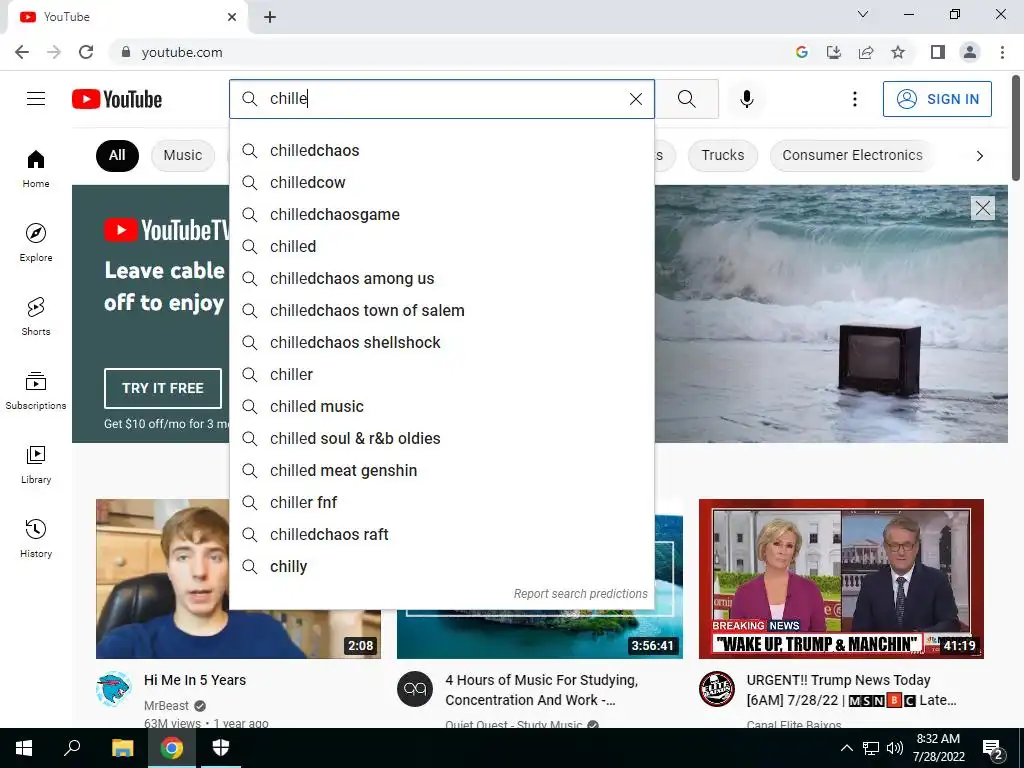Click 'Hi Me In 5 Years' title
The height and width of the screenshot is (768, 1024).
[x=195, y=680]
